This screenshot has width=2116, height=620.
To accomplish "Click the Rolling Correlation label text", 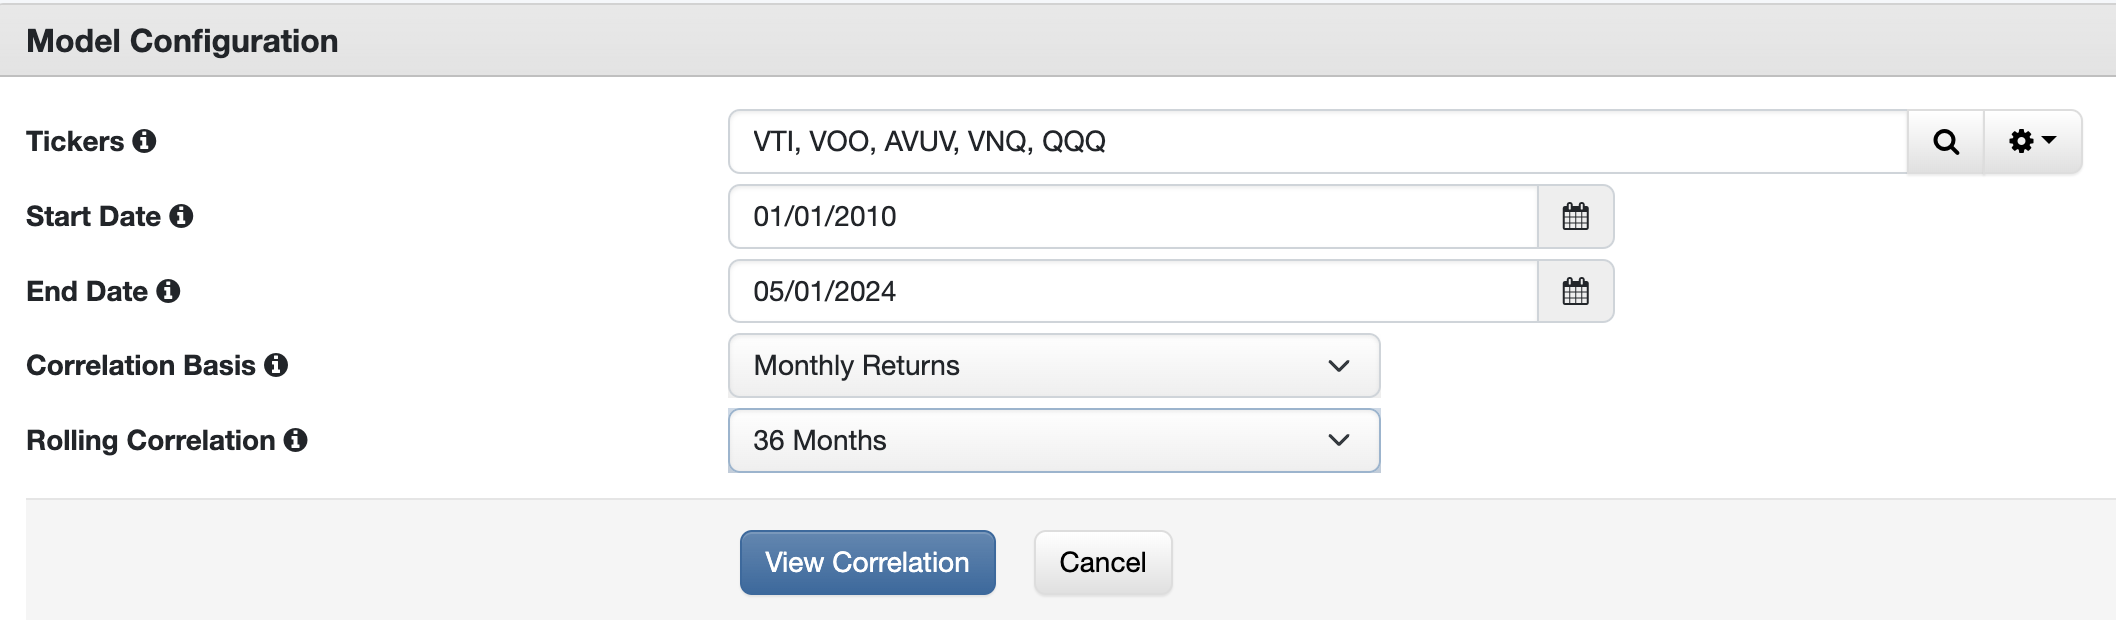I will [150, 440].
